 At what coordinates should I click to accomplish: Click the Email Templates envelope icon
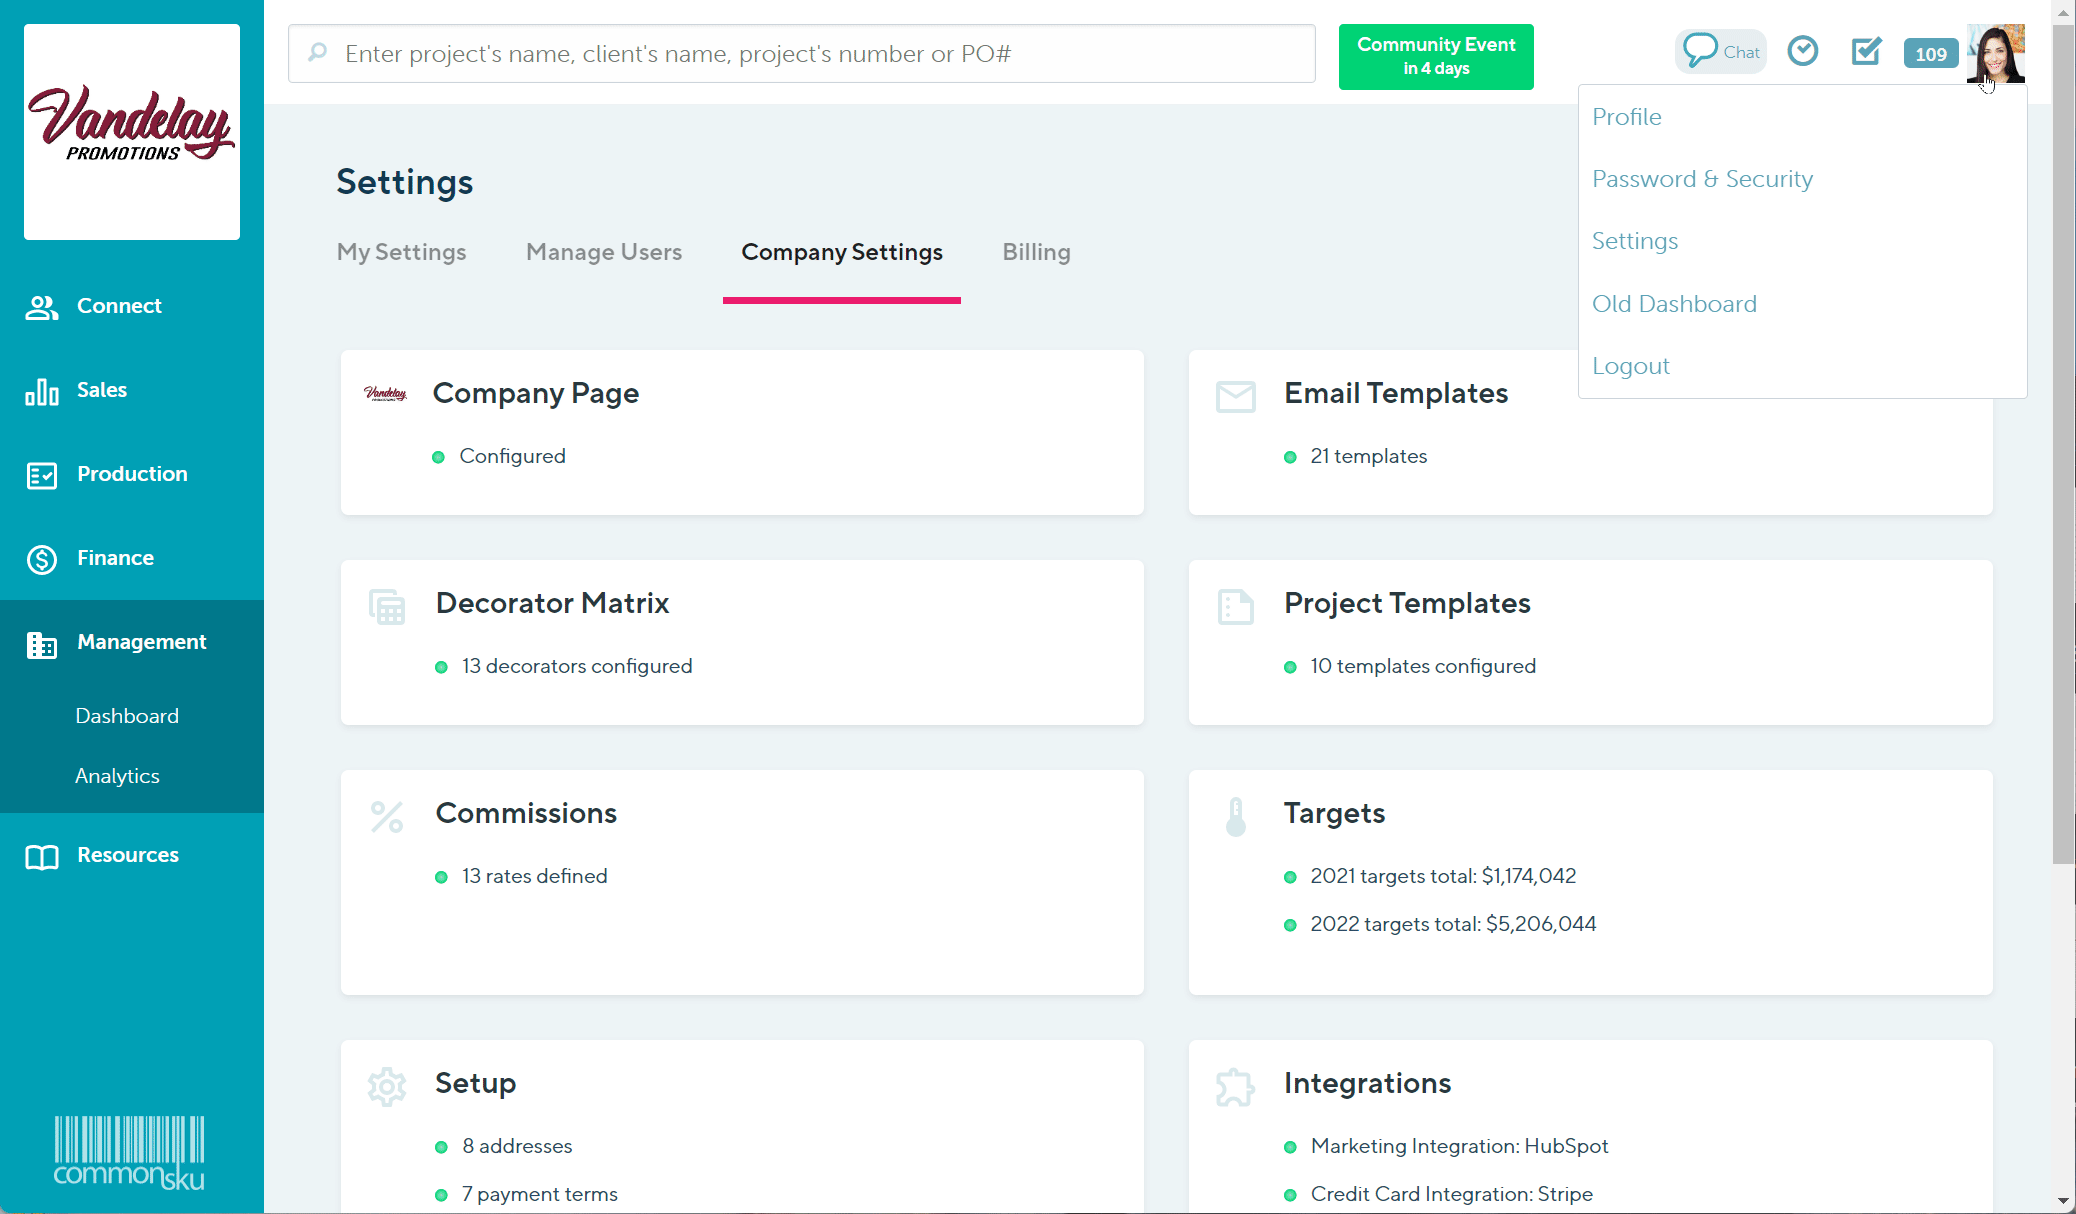(x=1236, y=396)
